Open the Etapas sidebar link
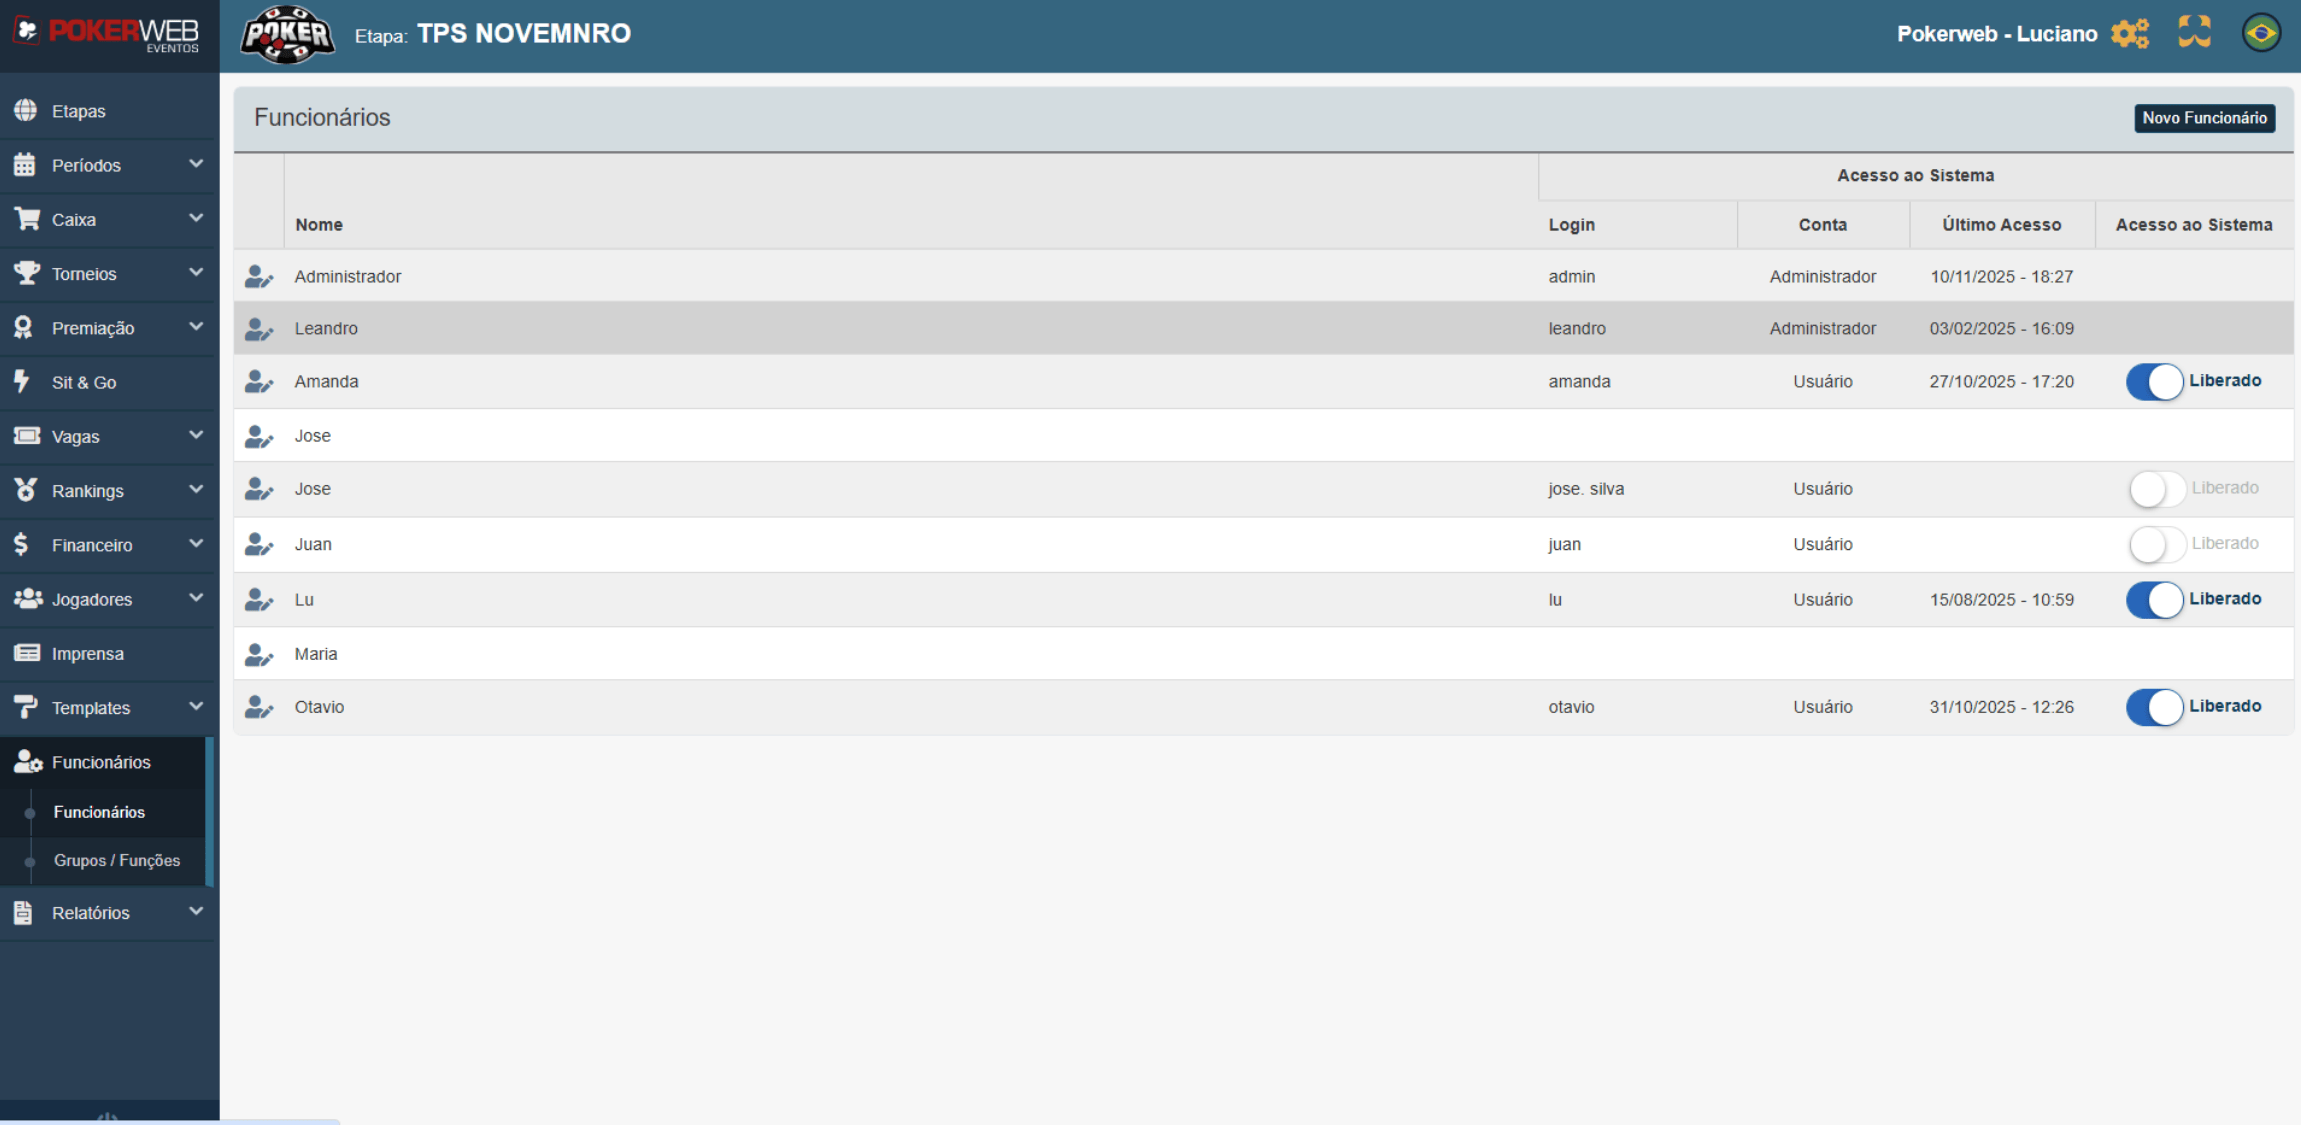Image resolution: width=2301 pixels, height=1125 pixels. [78, 111]
